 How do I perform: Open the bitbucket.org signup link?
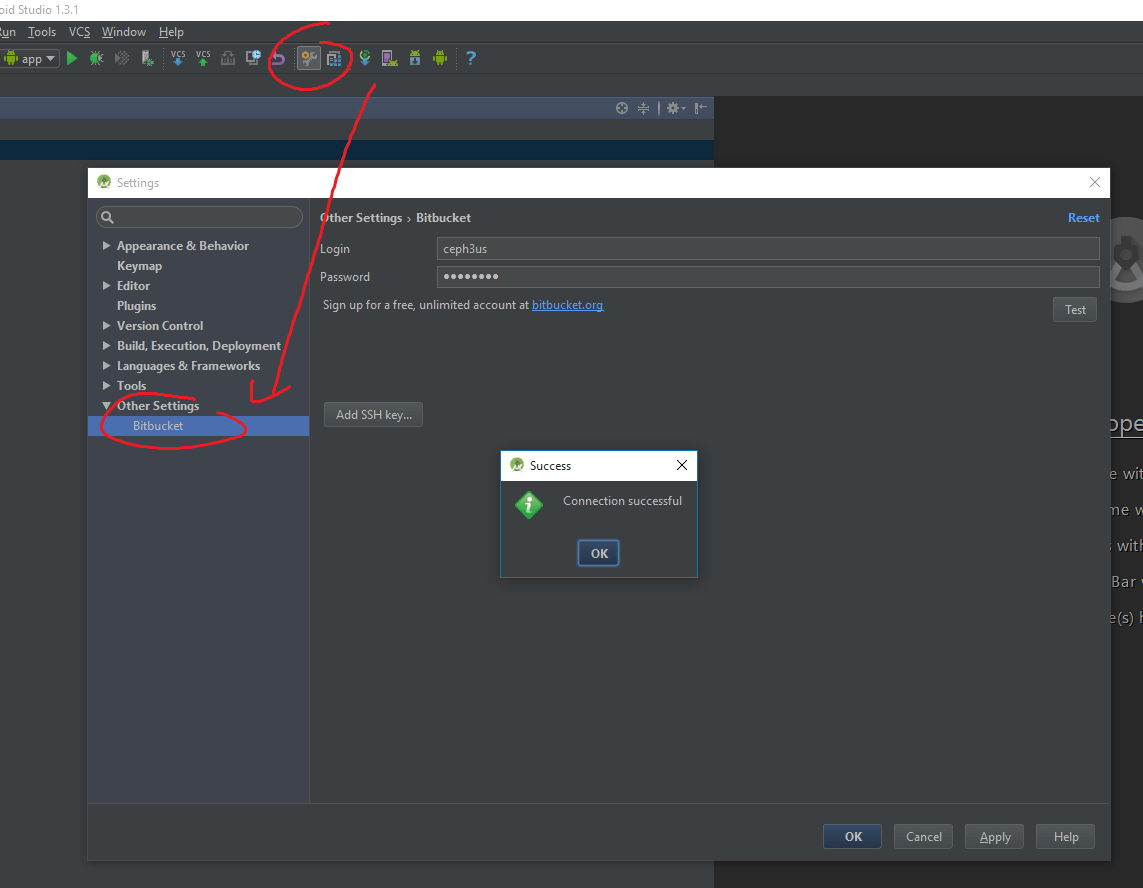click(x=567, y=304)
